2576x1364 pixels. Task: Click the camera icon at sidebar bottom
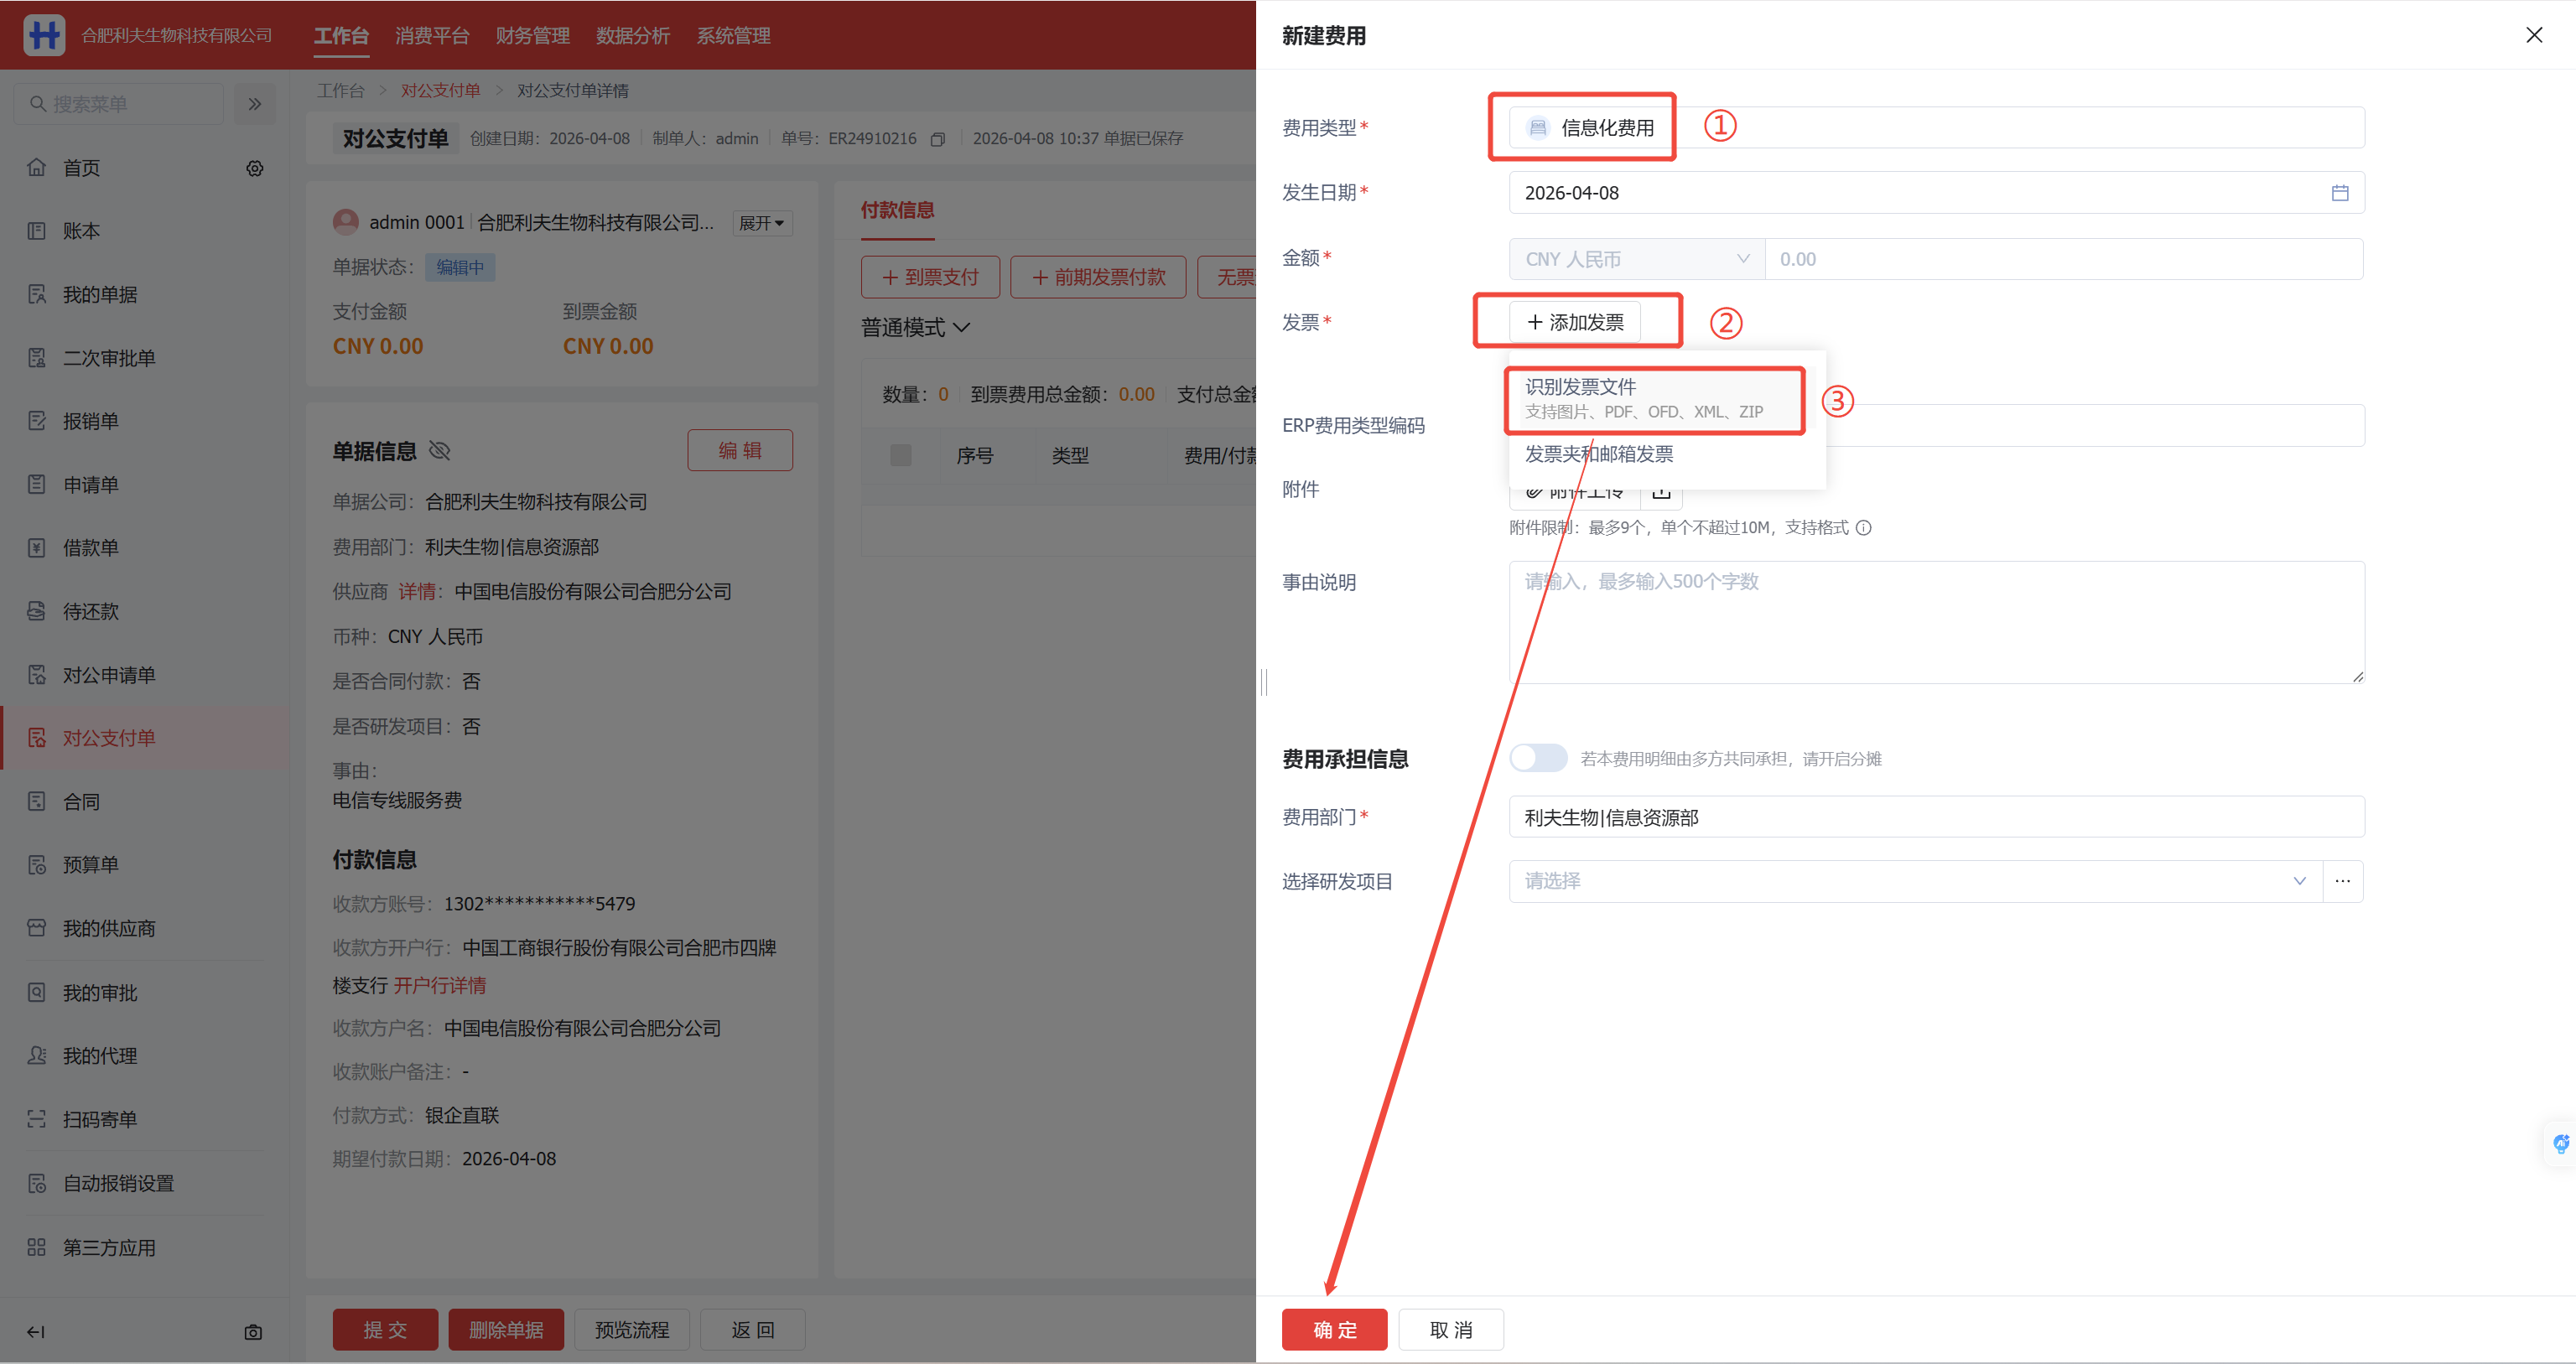point(253,1332)
